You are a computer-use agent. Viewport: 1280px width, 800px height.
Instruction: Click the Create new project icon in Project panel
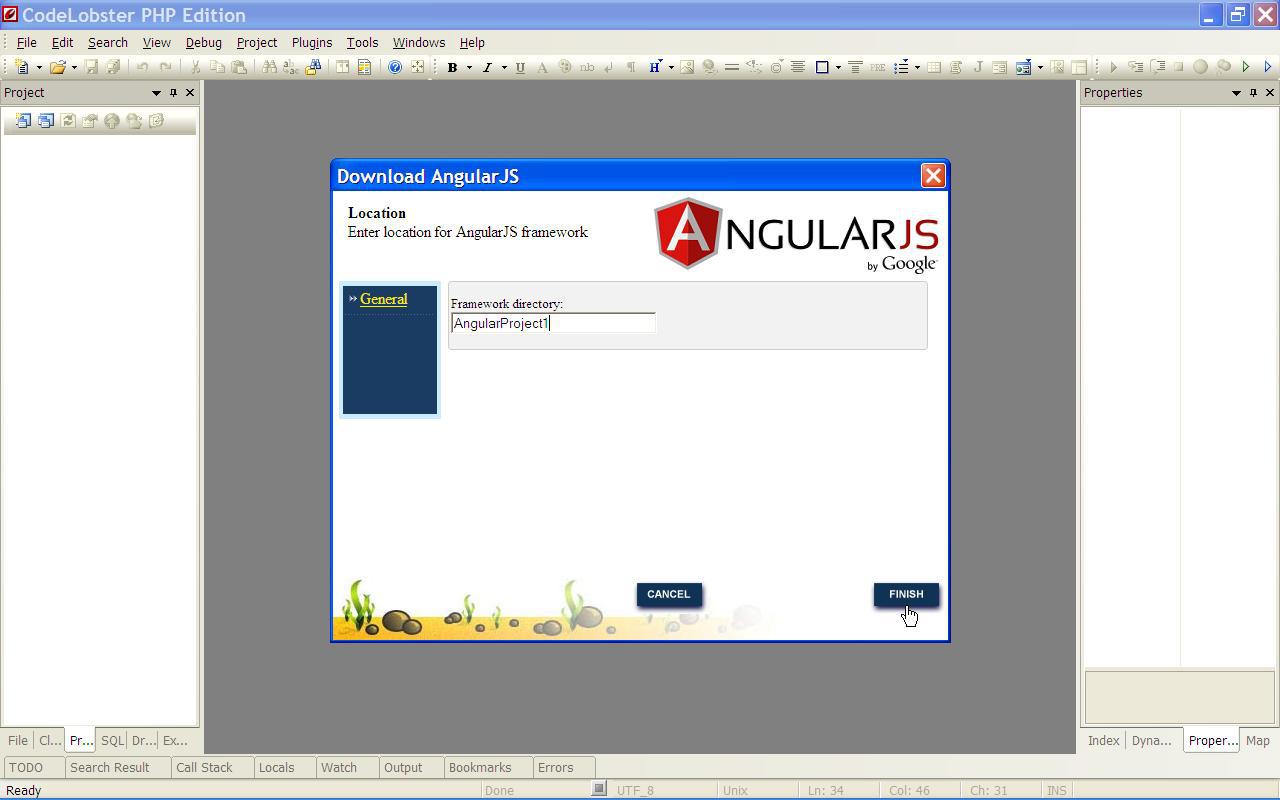tap(23, 120)
